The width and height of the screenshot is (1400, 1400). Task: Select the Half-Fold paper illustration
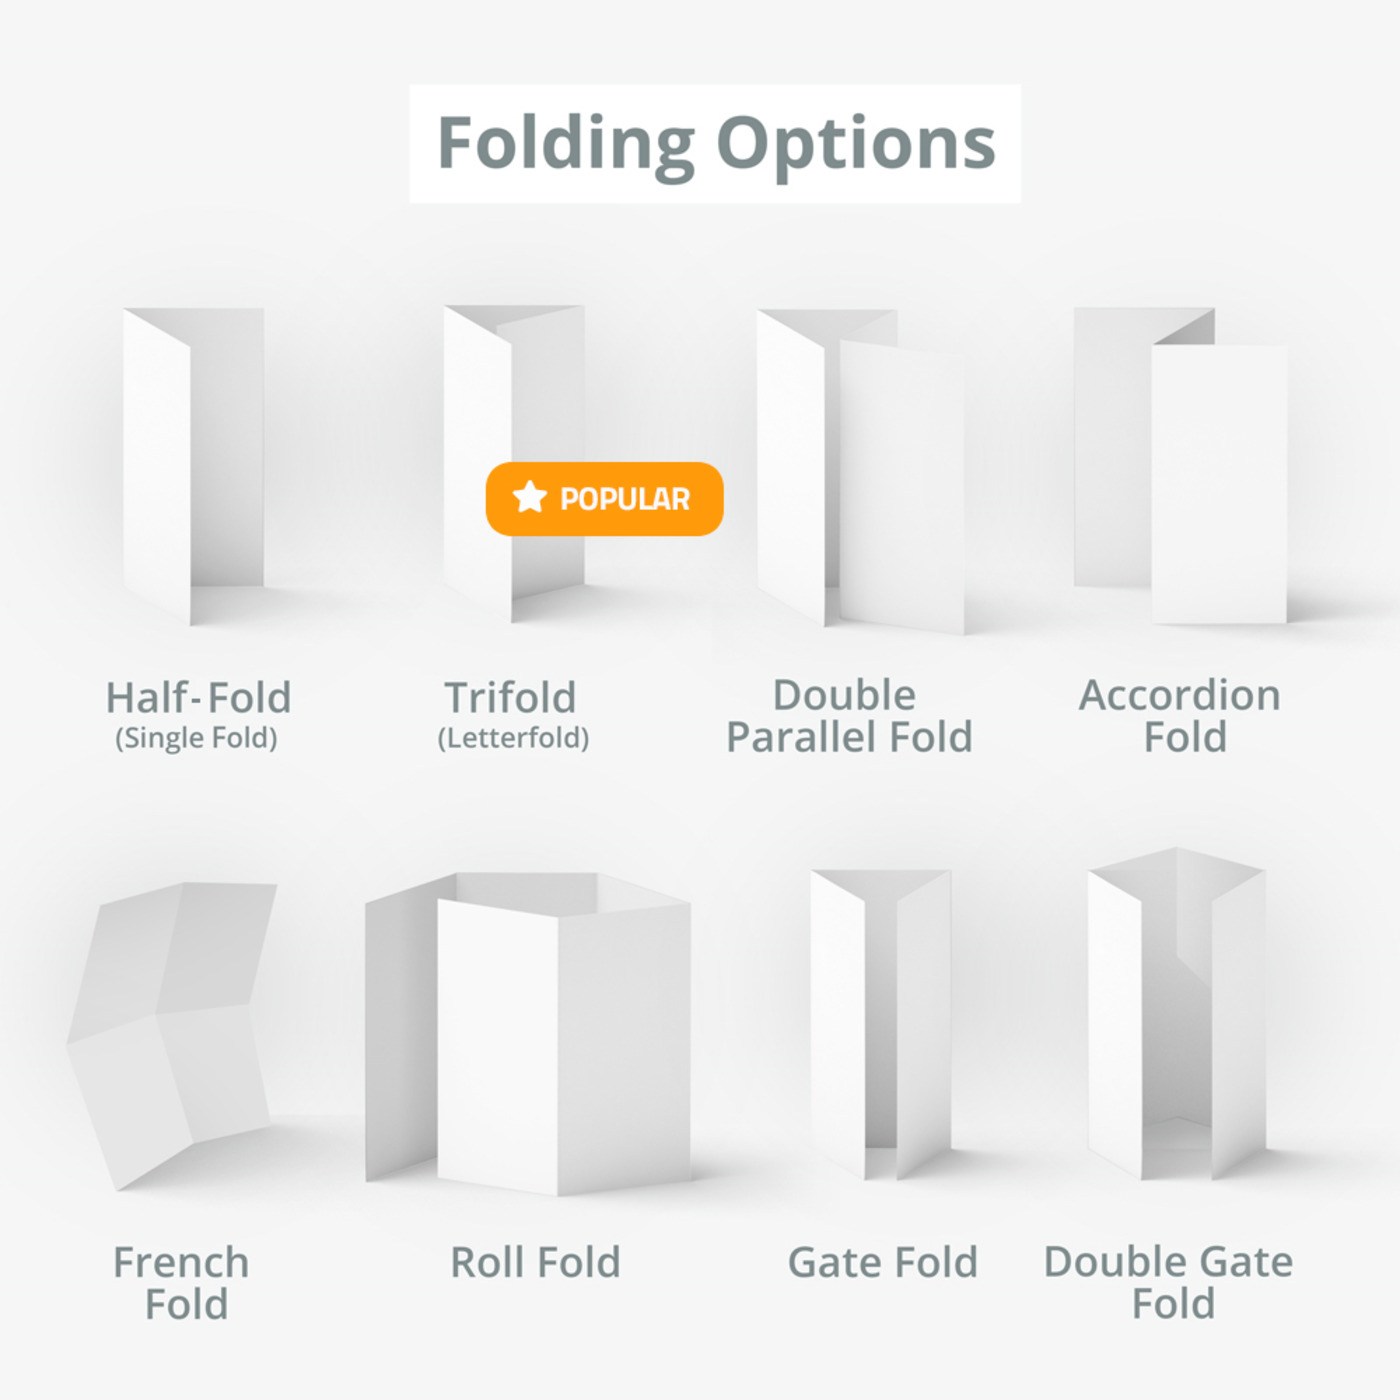(x=193, y=465)
